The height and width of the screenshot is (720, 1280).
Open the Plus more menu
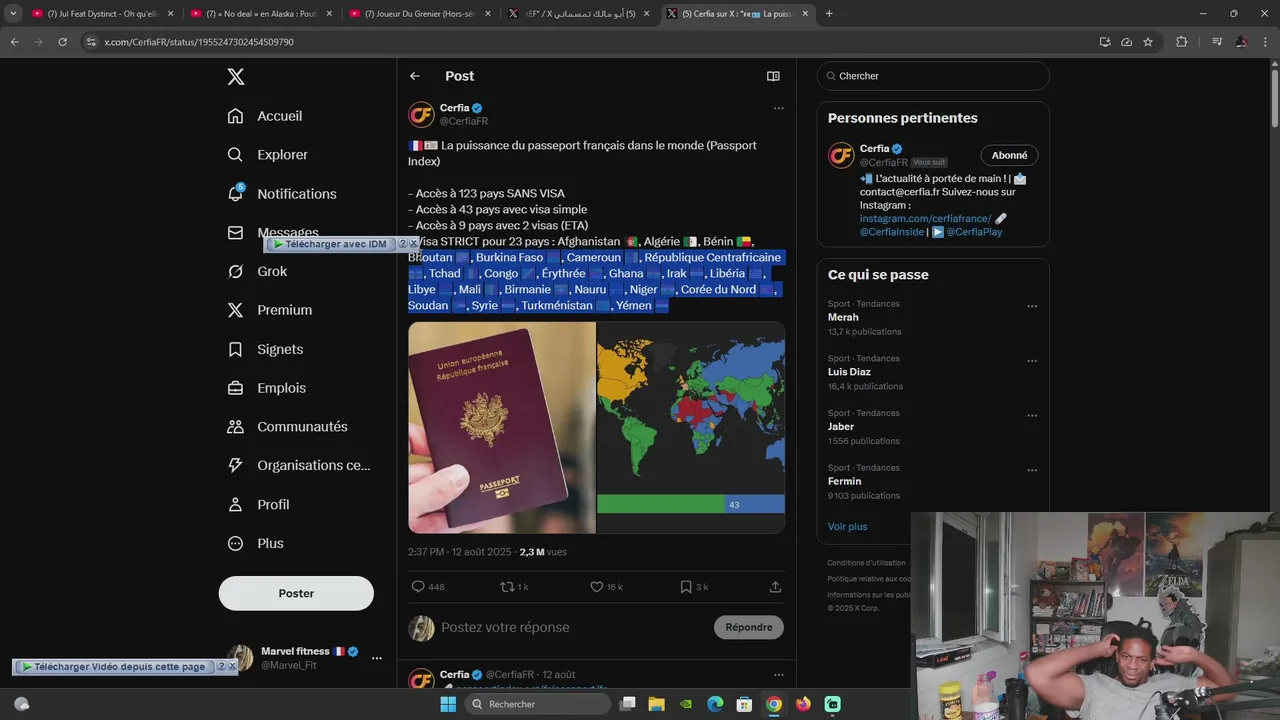255,544
